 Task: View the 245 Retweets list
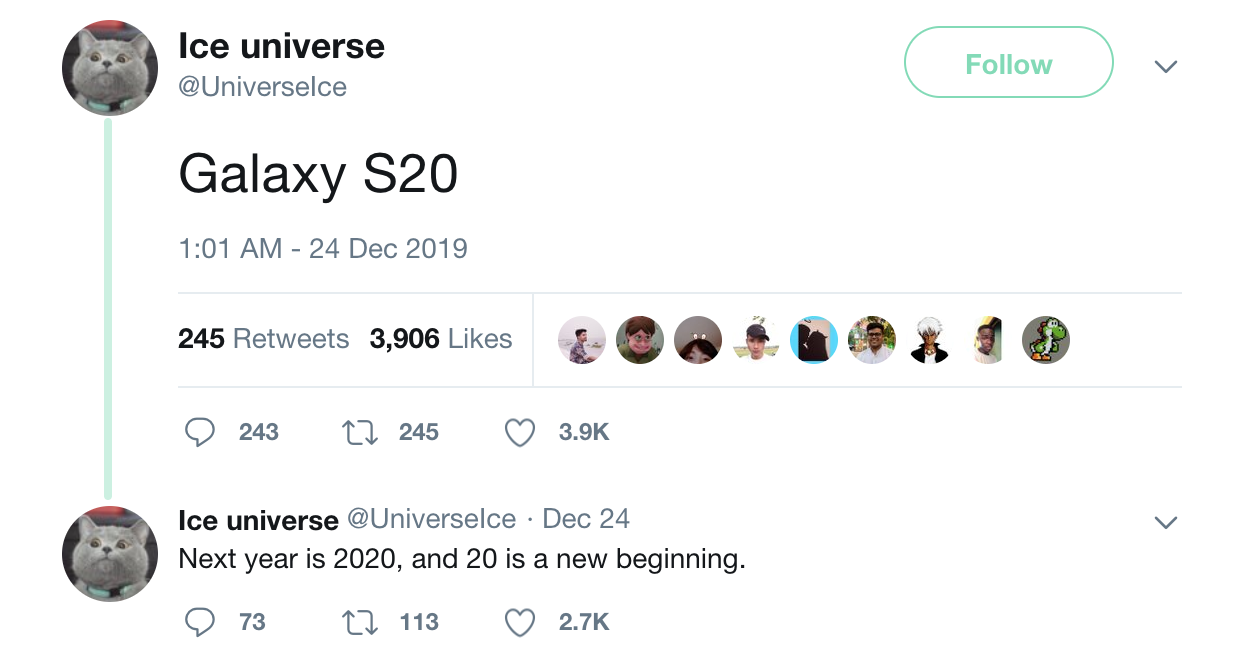263,339
